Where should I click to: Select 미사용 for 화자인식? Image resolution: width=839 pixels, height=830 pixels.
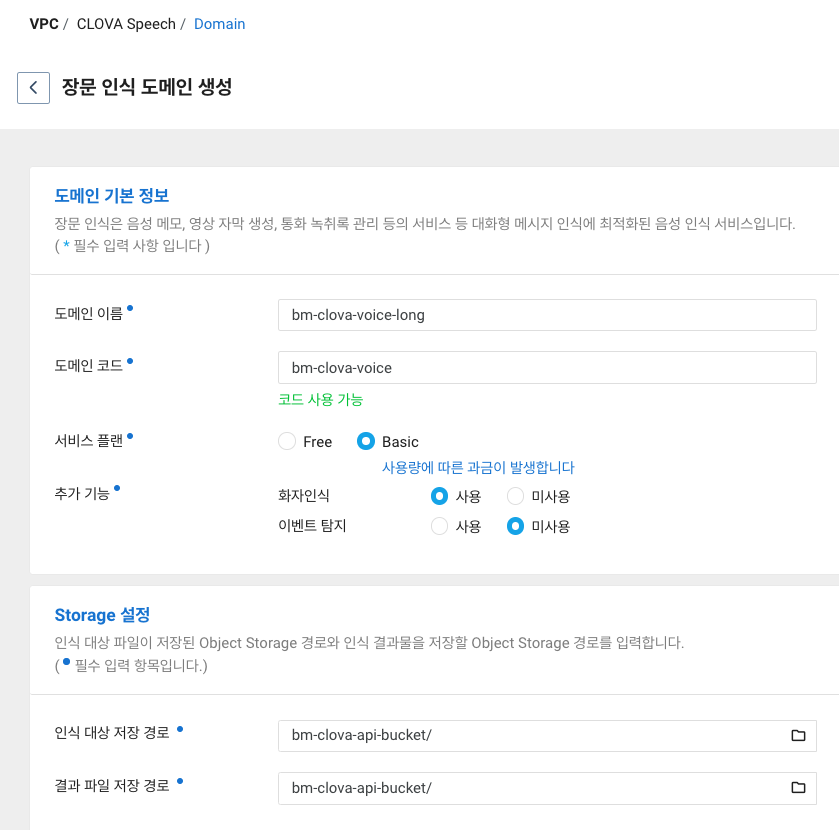514,495
